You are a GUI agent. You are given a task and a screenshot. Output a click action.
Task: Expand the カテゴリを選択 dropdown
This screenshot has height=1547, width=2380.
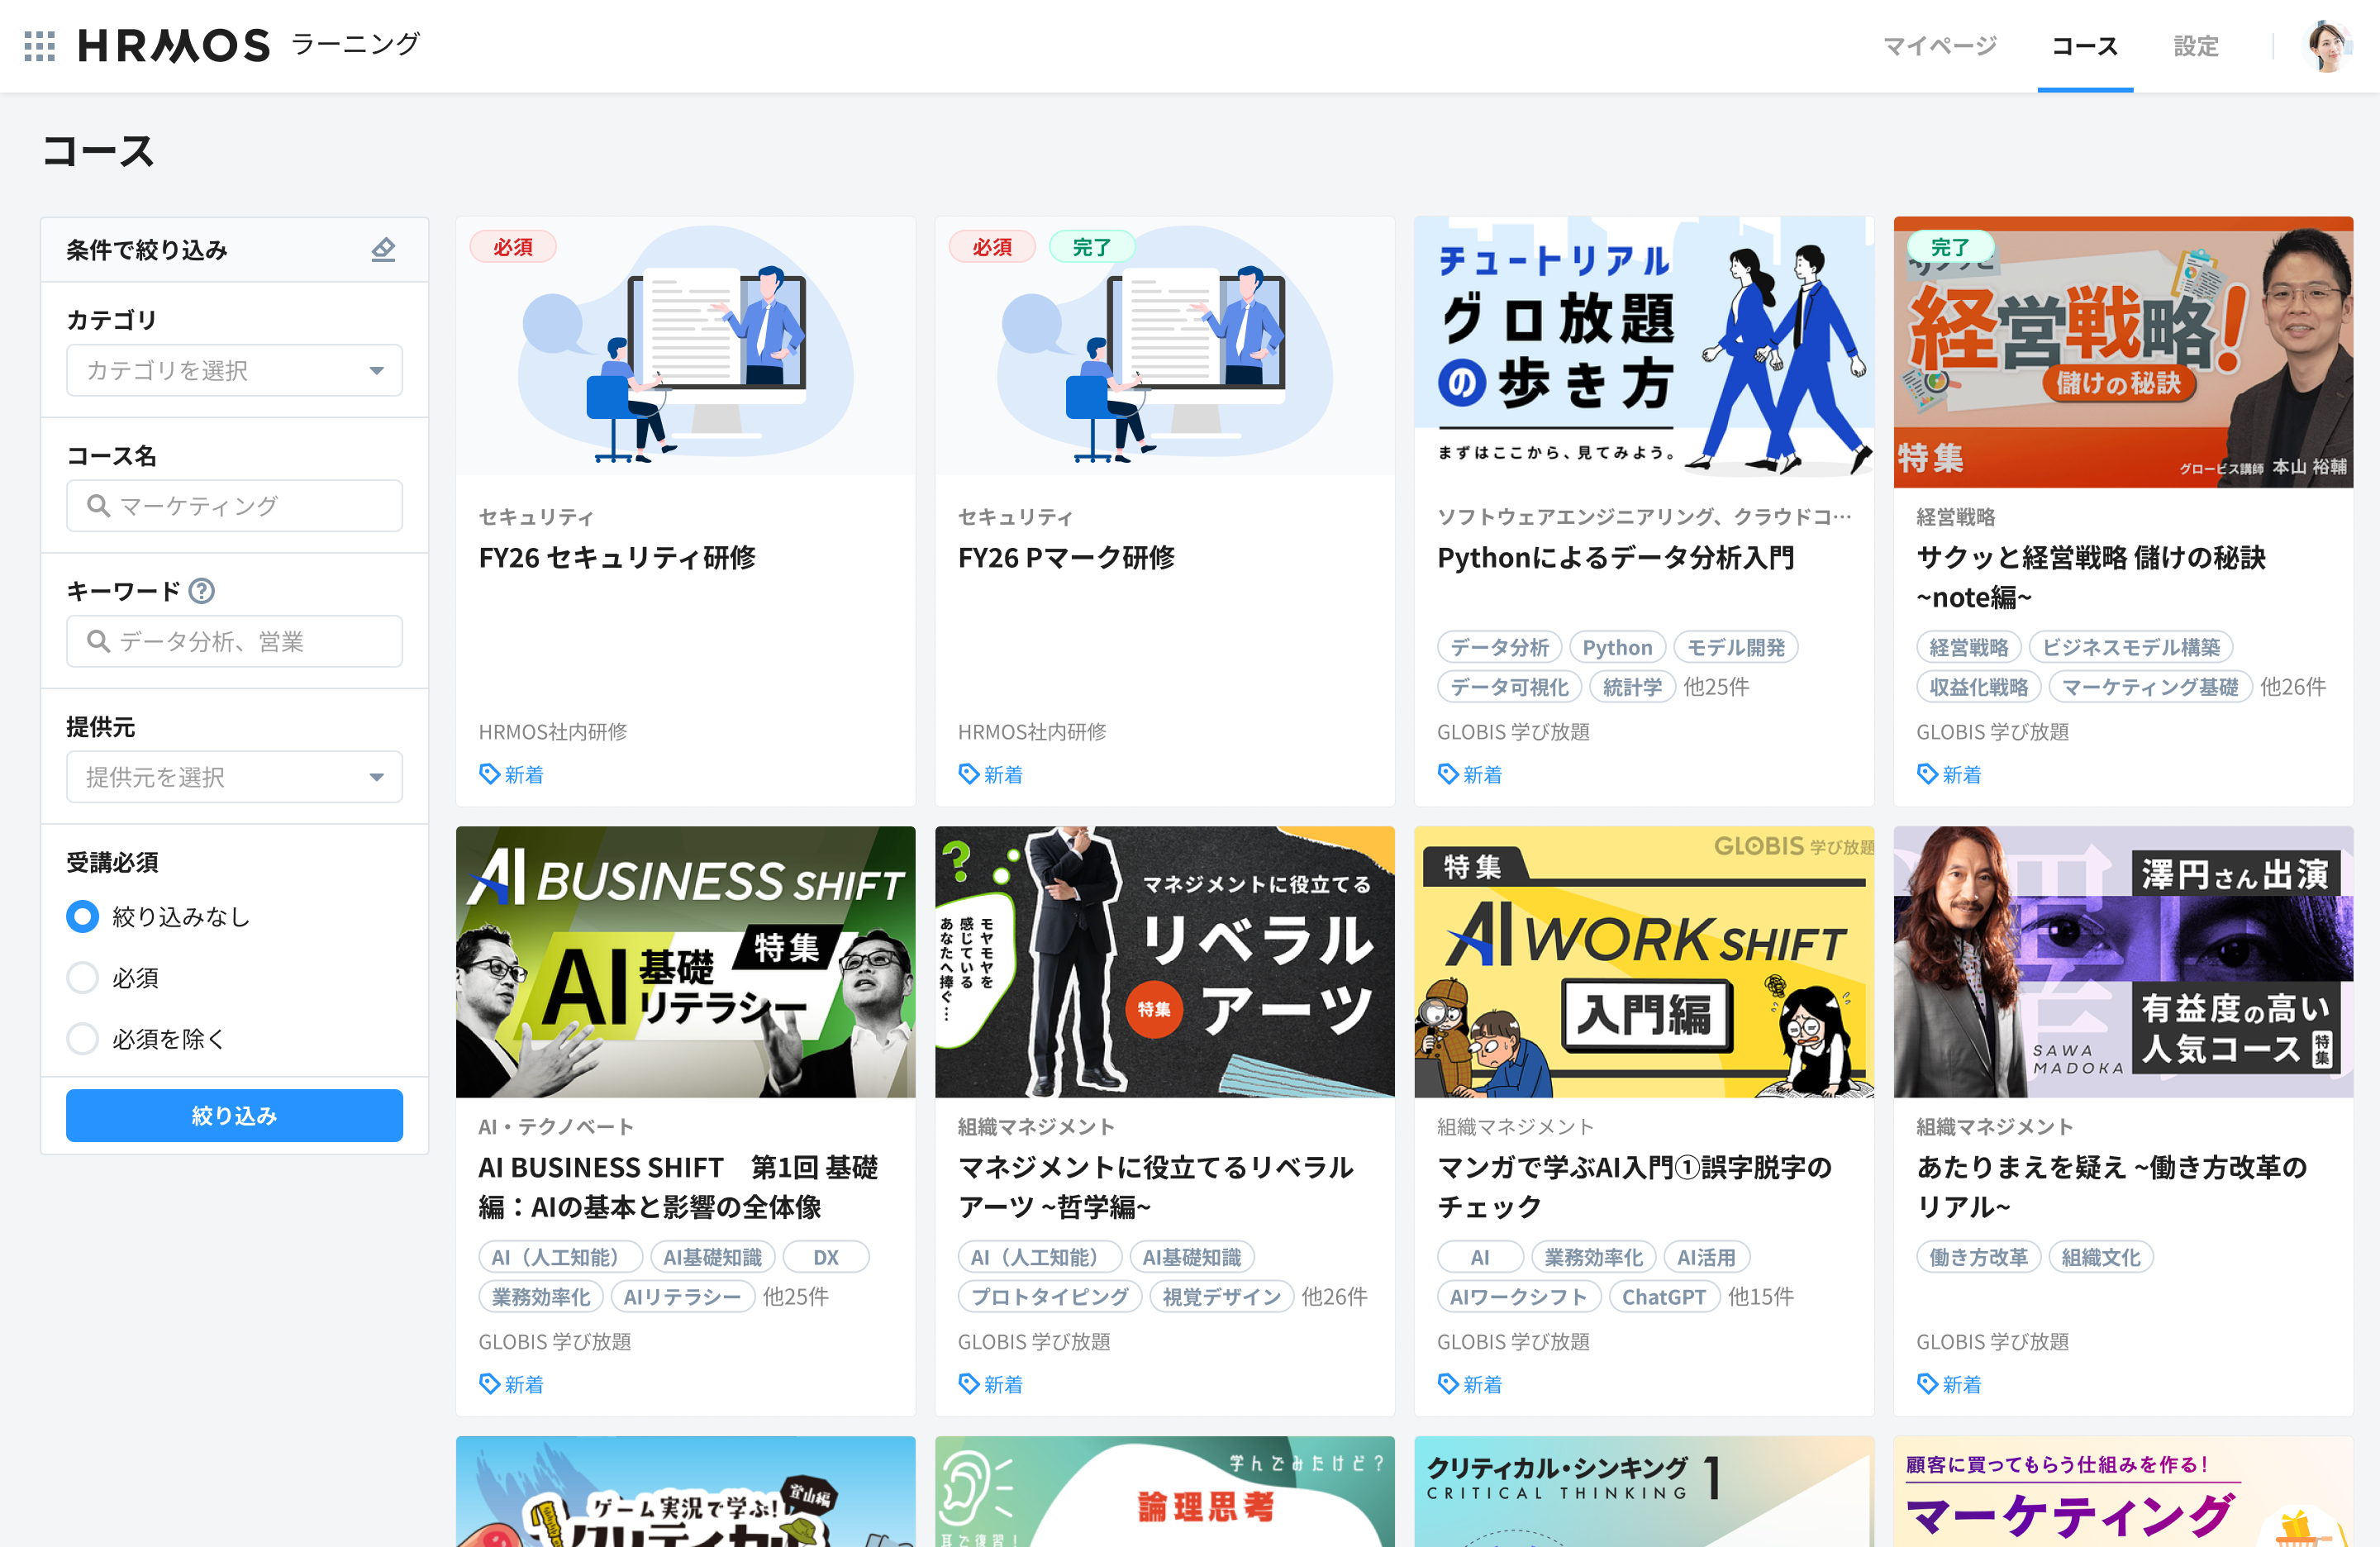click(x=234, y=370)
